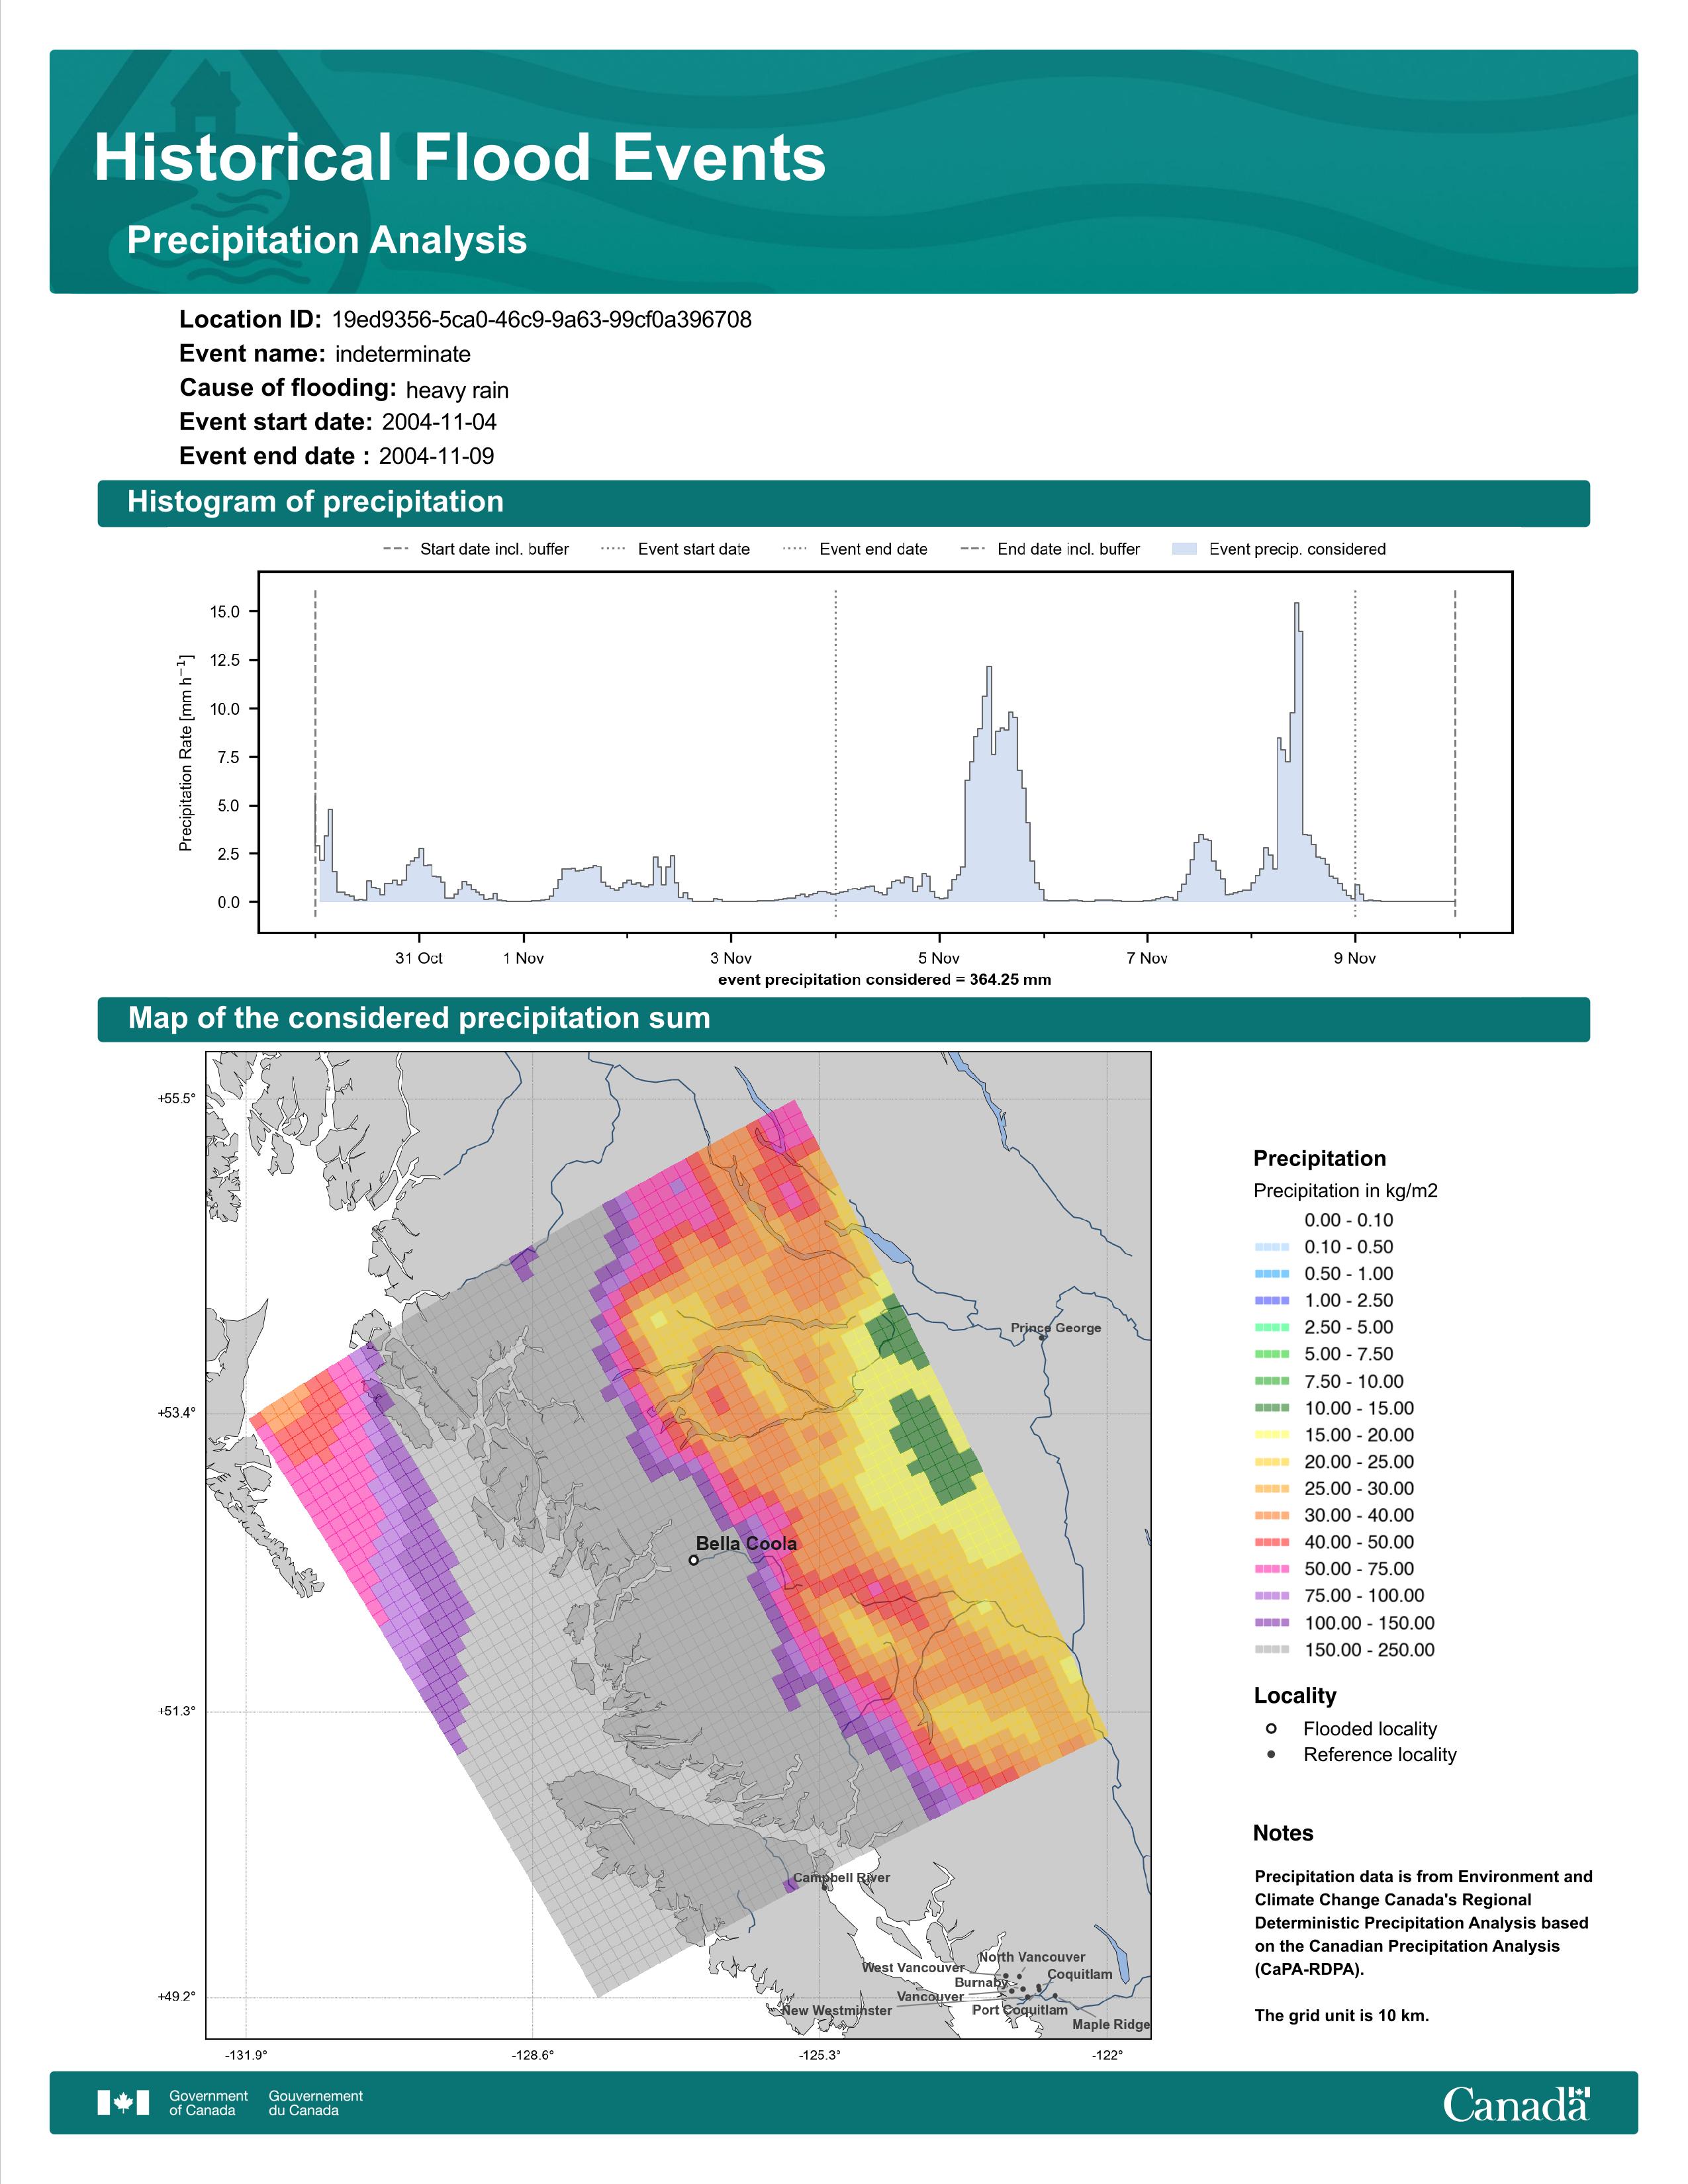Select the 1.00 - 2.50 legend swatch
Image resolution: width=1688 pixels, height=2184 pixels.
[1272, 1301]
